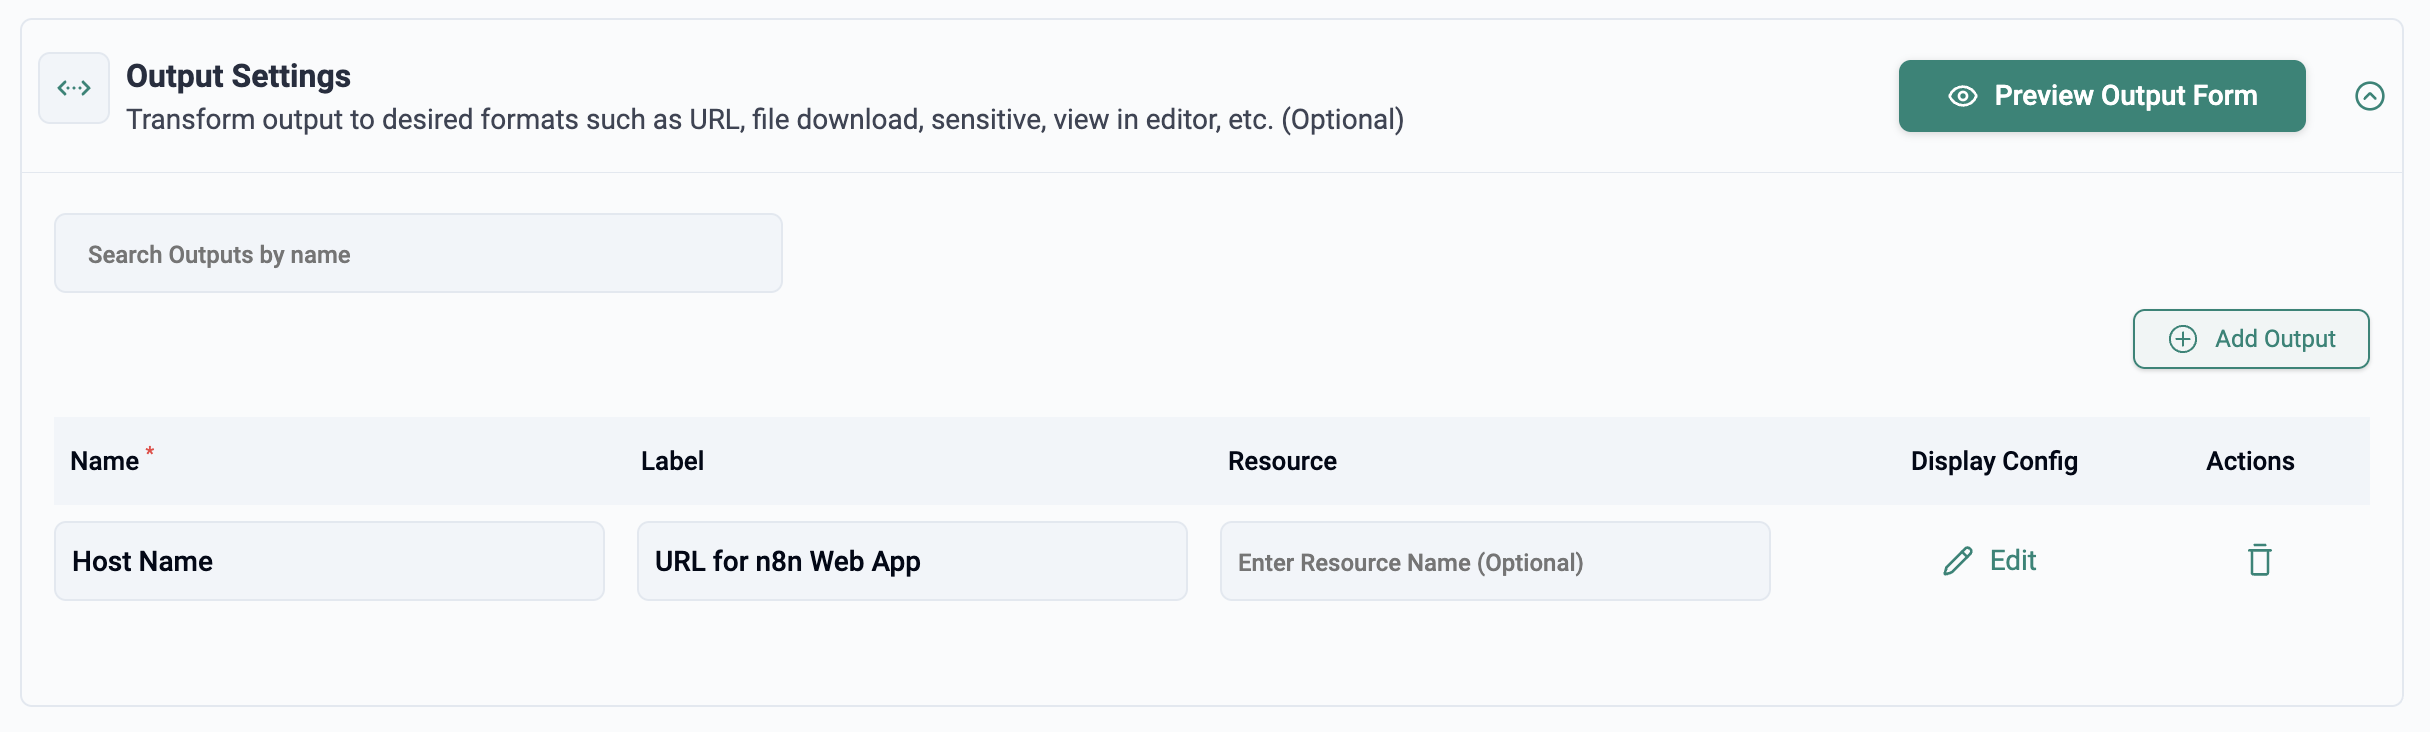Click the pencil icon beside Edit

click(x=1957, y=561)
